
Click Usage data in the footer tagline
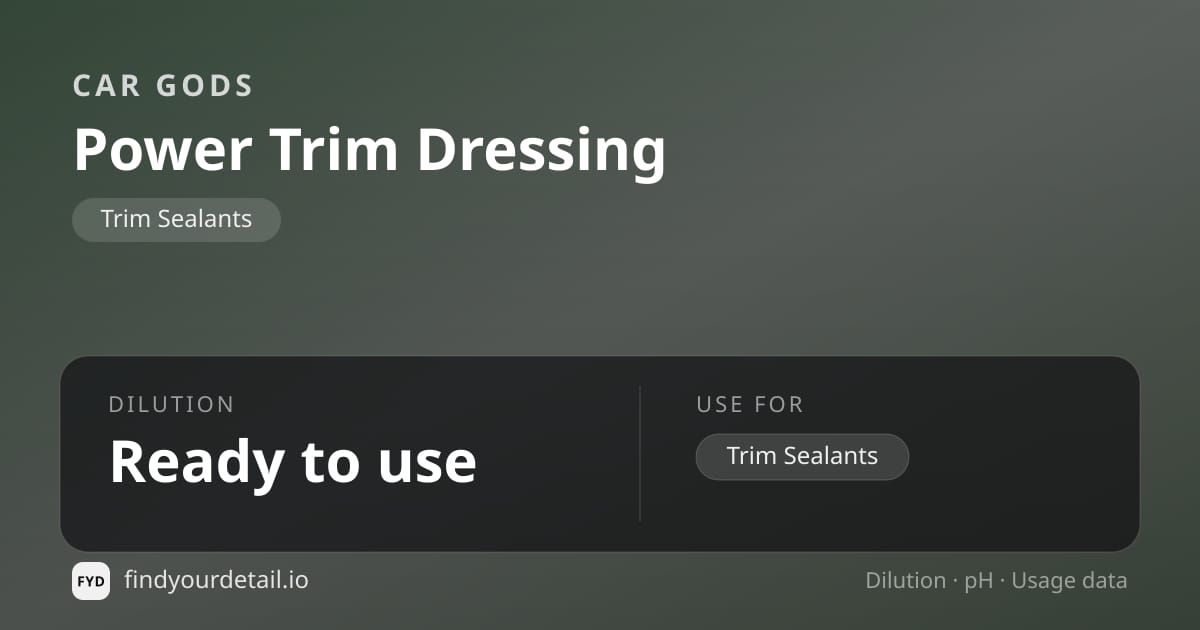1070,582
